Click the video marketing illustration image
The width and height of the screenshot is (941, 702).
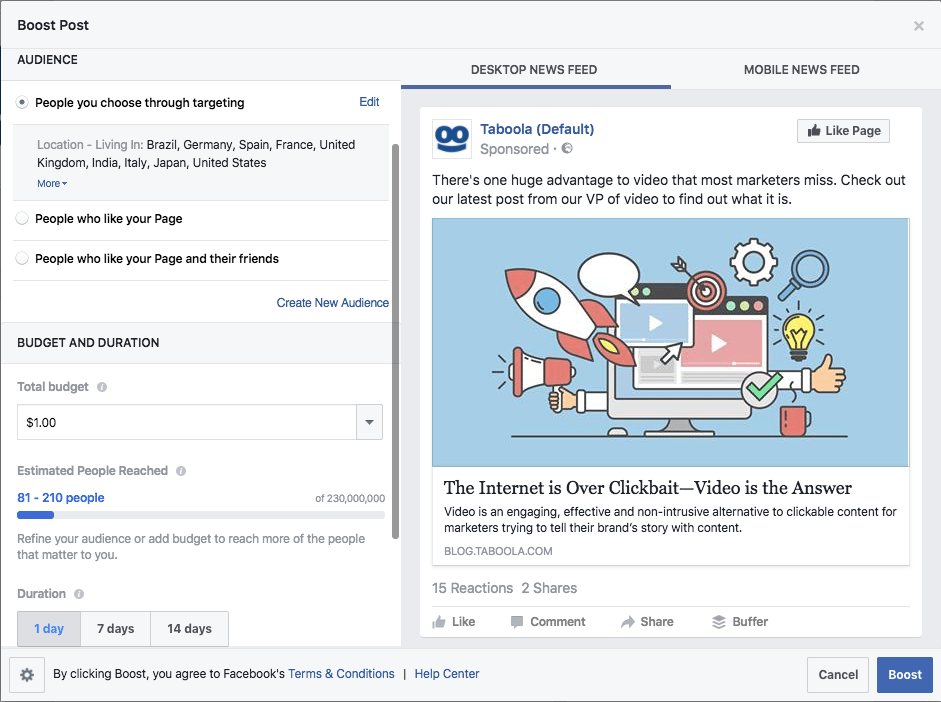click(671, 343)
